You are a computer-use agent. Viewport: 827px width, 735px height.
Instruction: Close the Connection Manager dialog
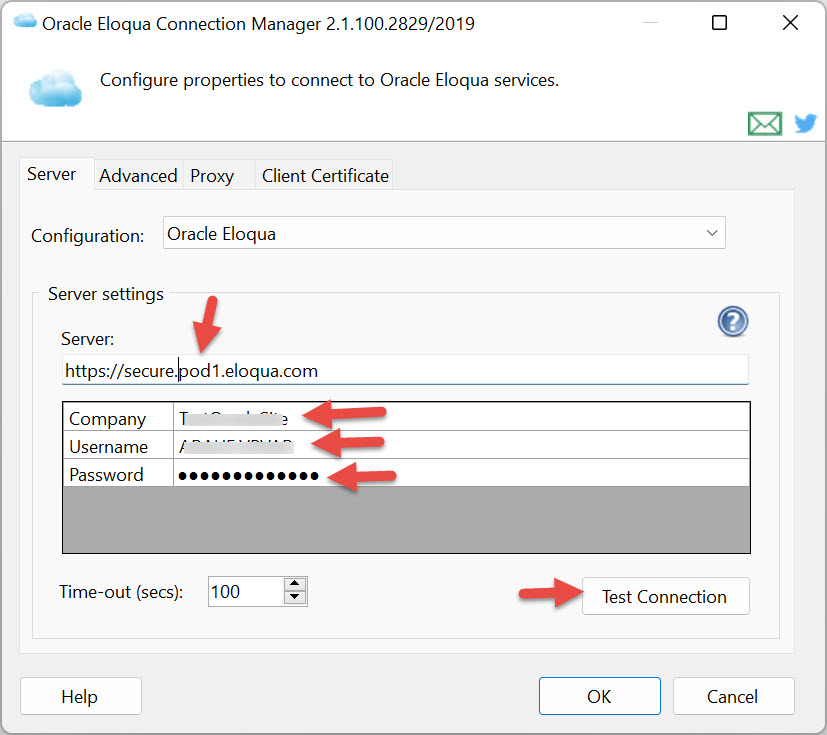790,23
